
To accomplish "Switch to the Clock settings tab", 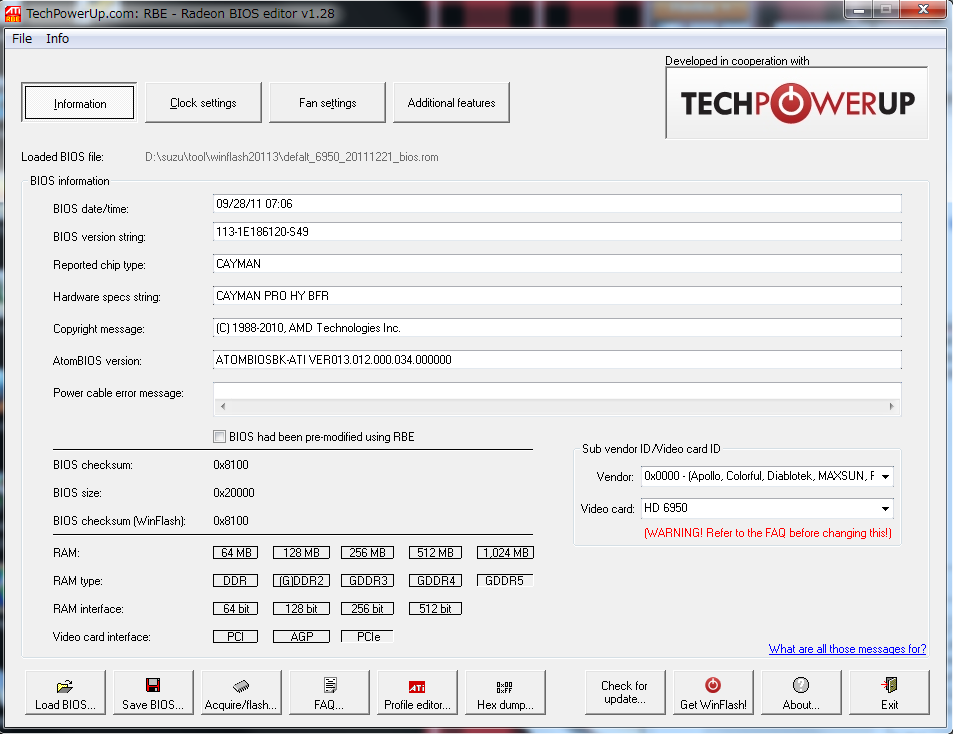I will point(203,103).
